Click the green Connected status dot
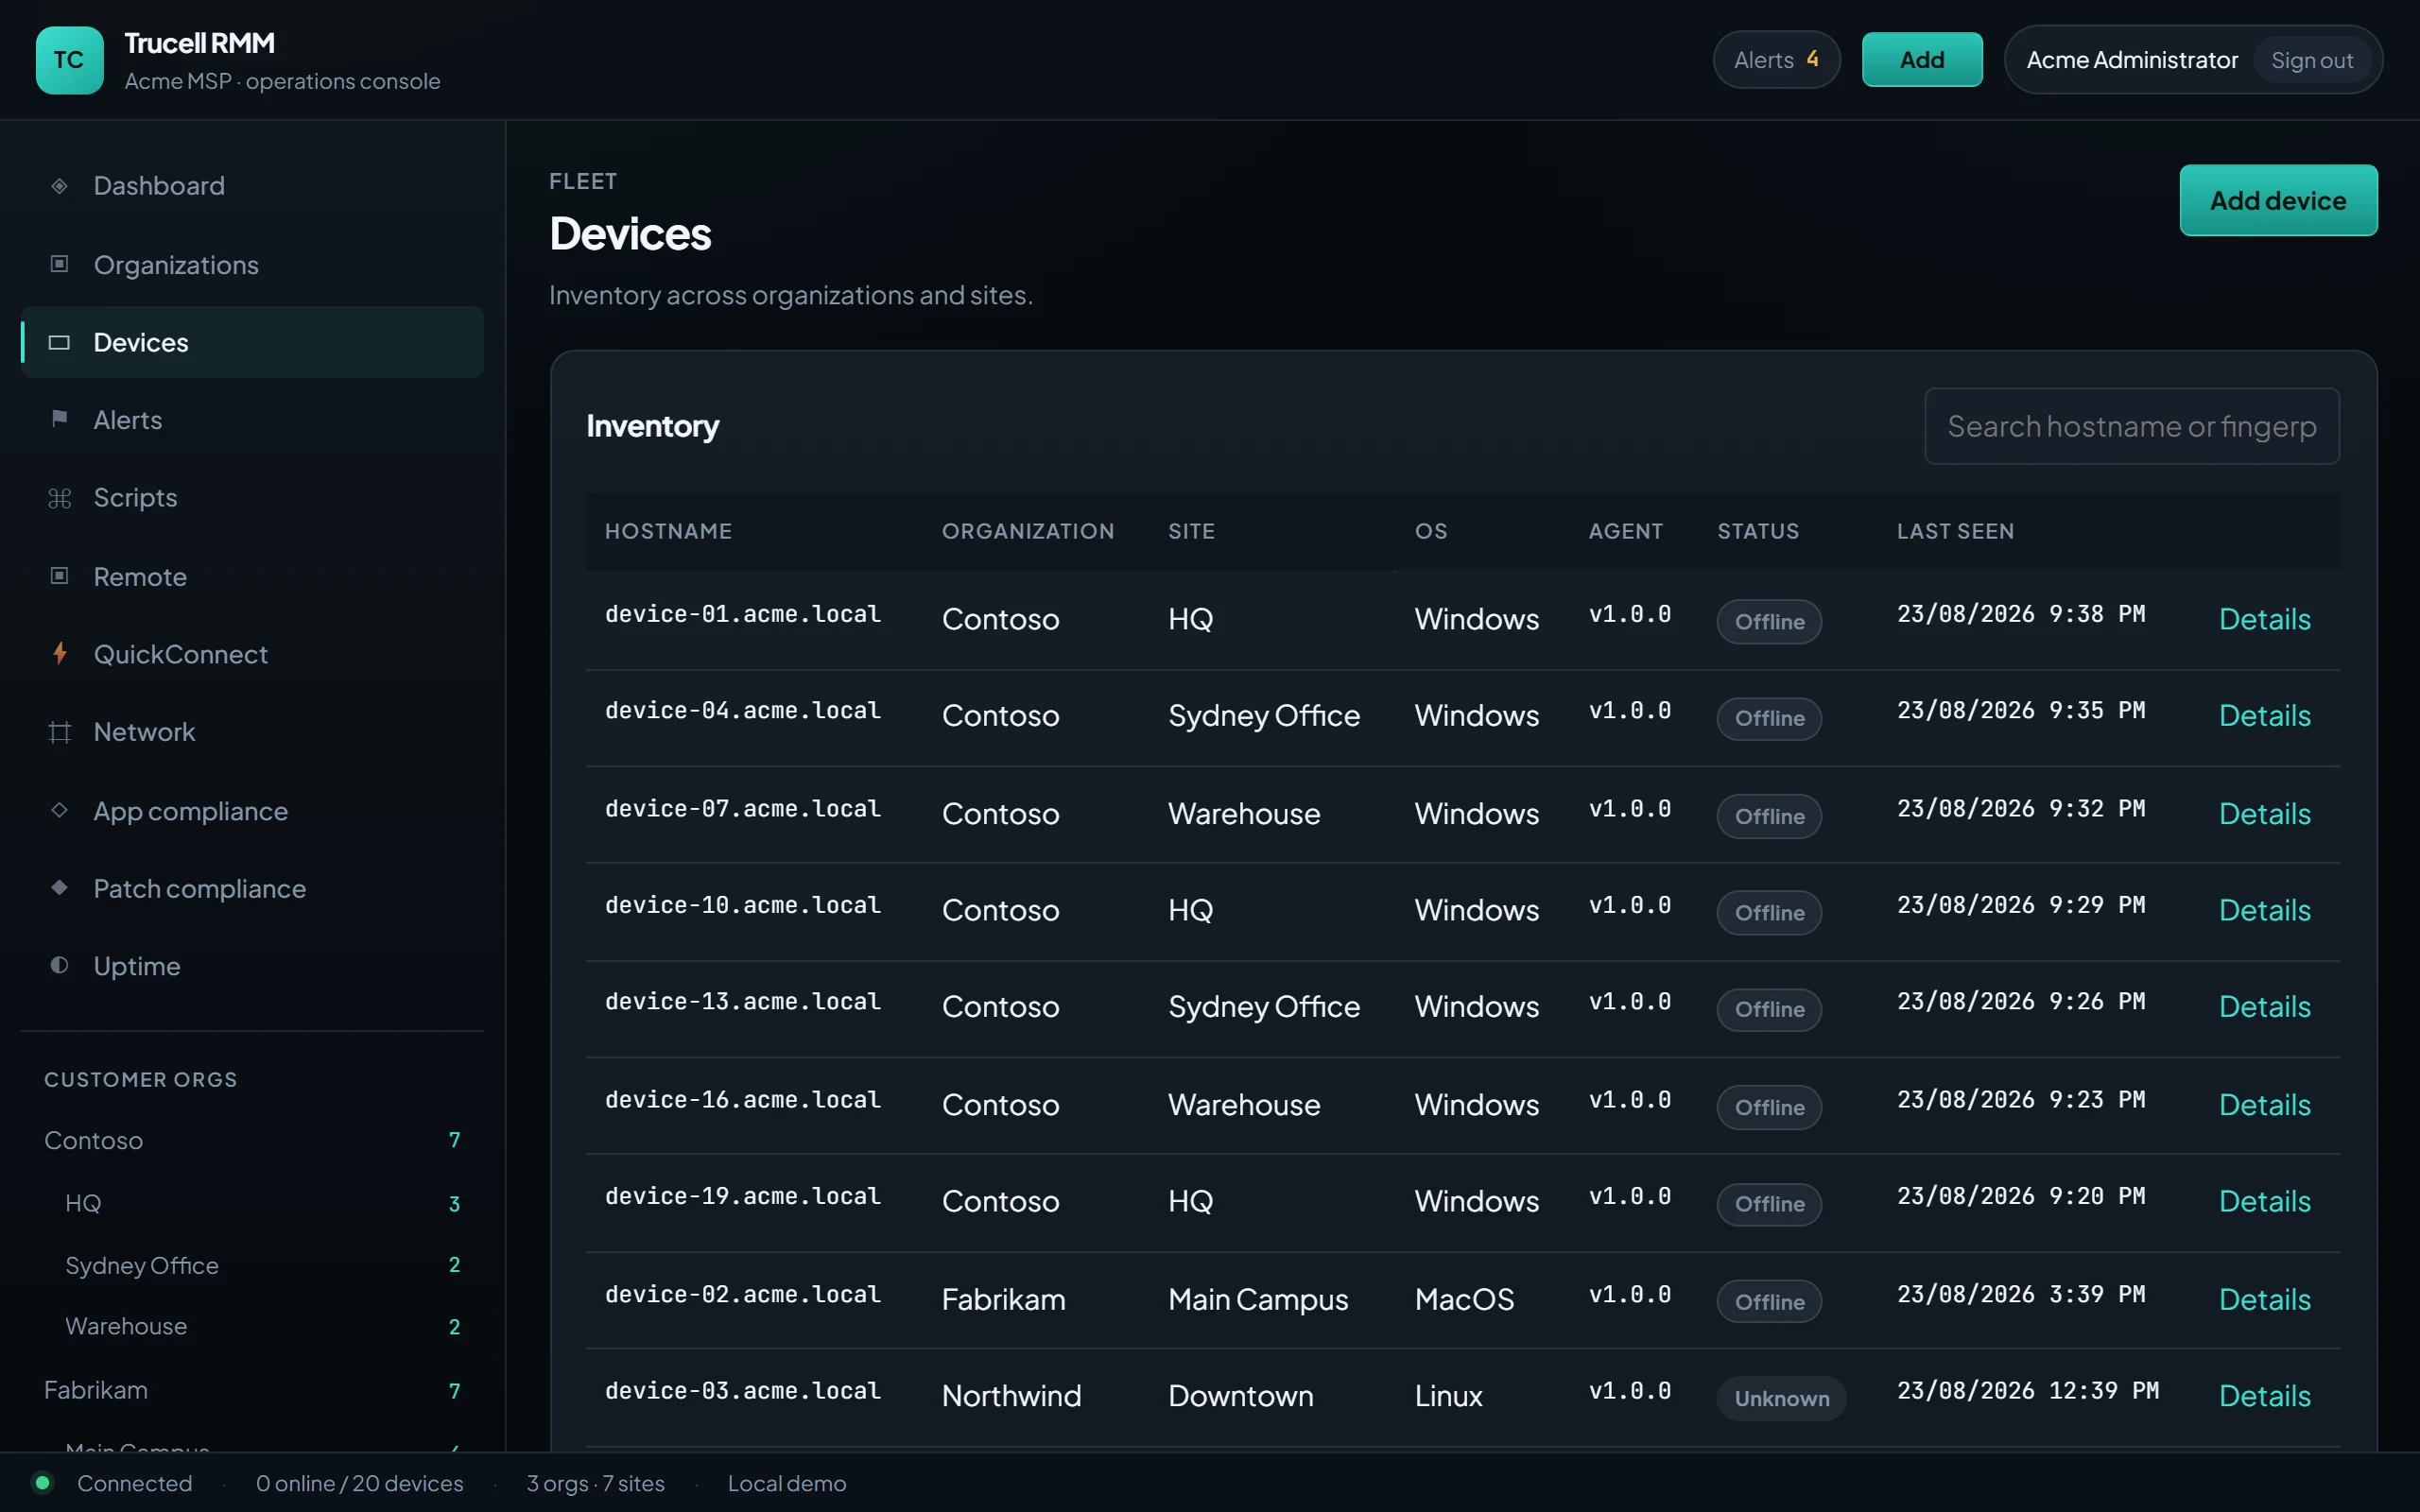The height and width of the screenshot is (1512, 2420). (x=42, y=1483)
